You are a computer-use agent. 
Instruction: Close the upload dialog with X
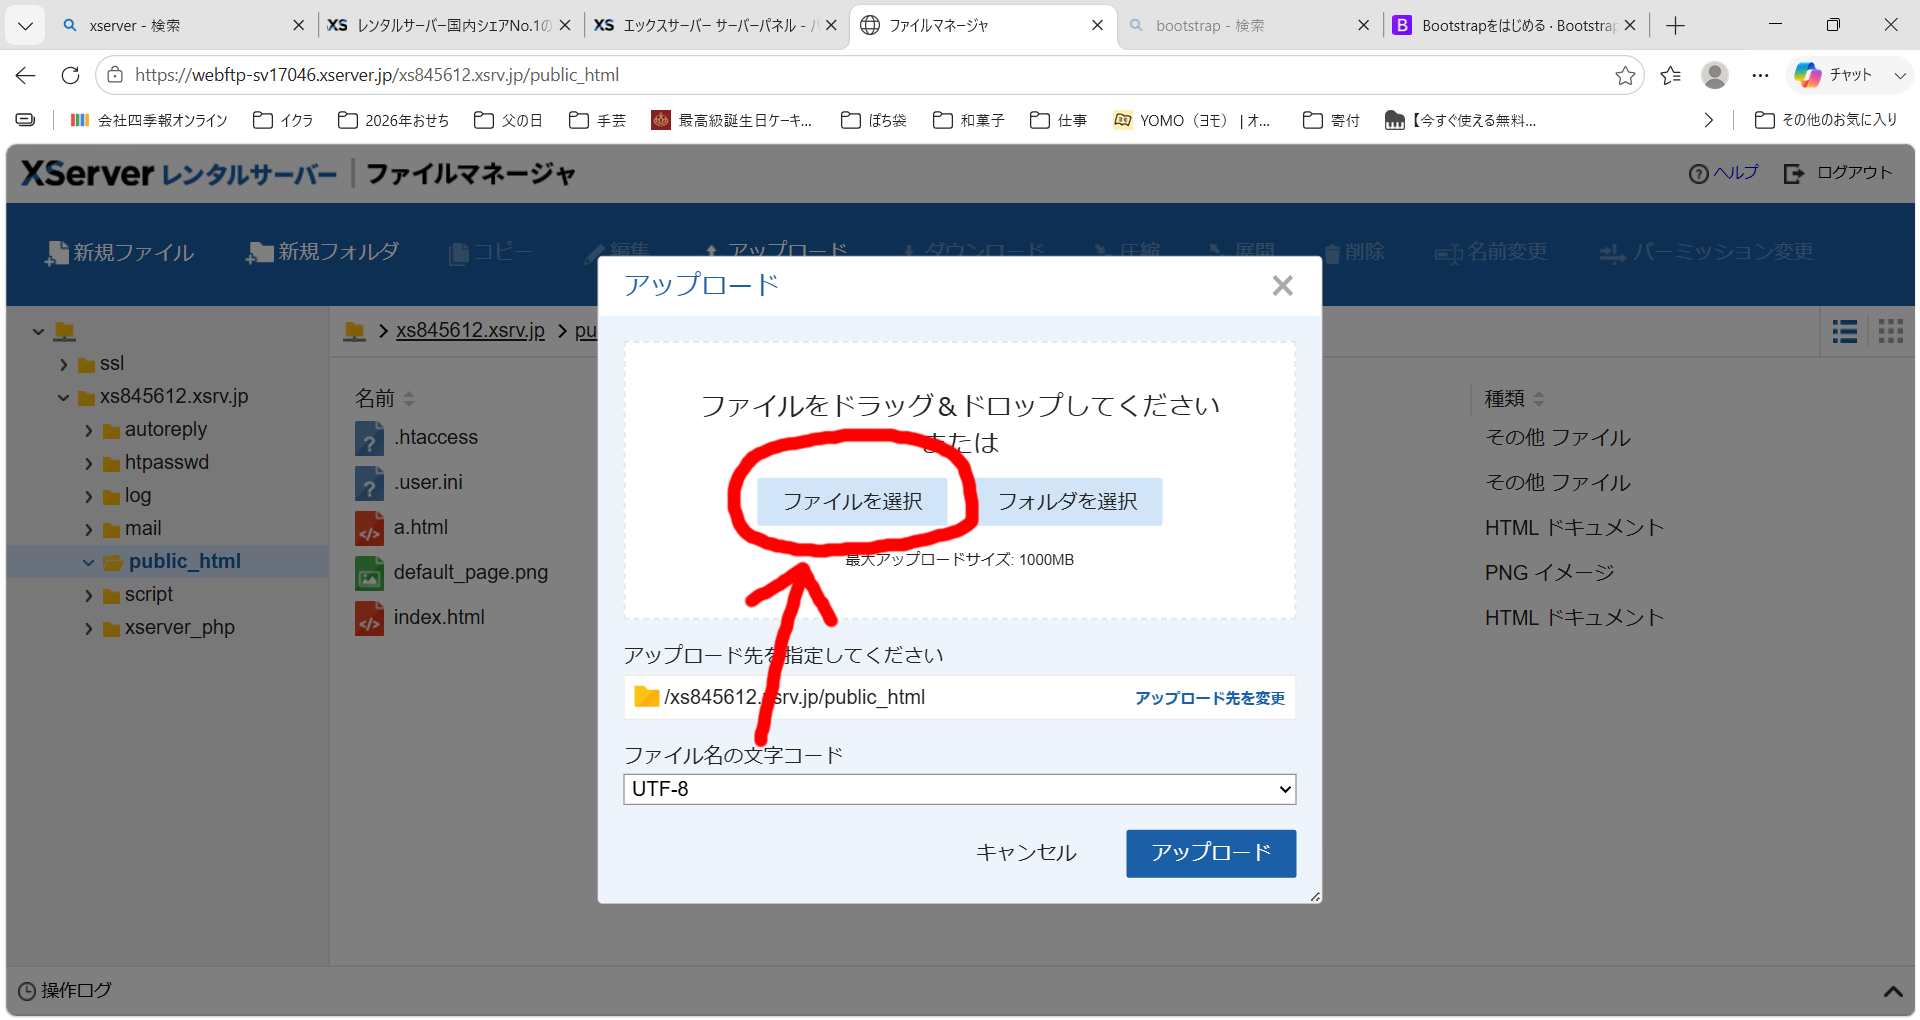coord(1282,286)
